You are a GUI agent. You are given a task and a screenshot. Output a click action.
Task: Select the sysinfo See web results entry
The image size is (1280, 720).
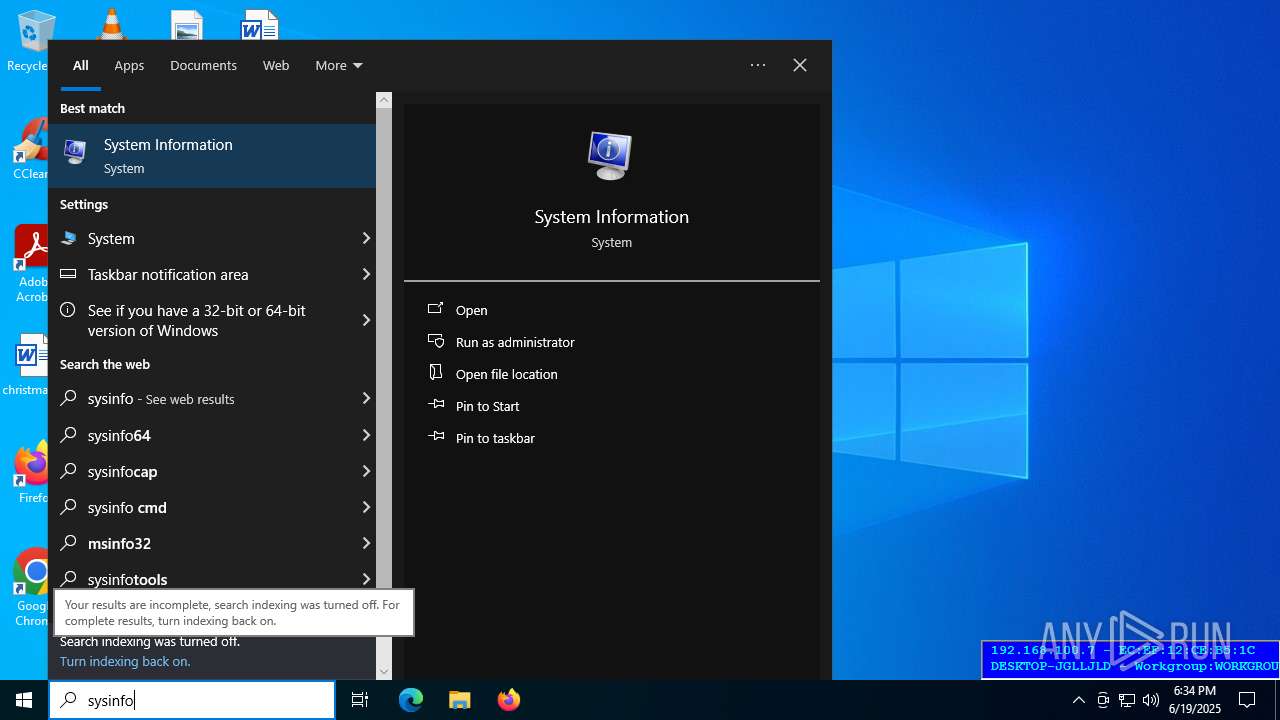coord(212,398)
